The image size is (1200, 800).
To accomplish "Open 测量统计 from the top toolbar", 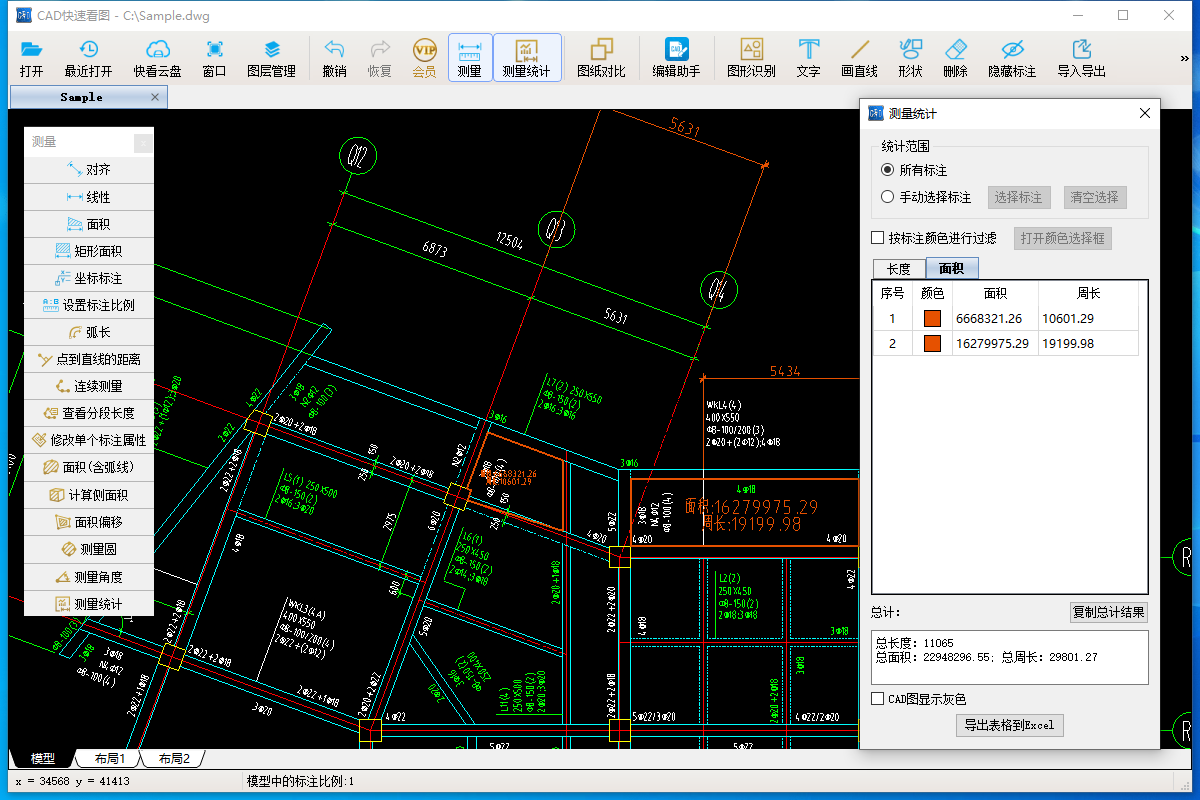I will 527,58.
